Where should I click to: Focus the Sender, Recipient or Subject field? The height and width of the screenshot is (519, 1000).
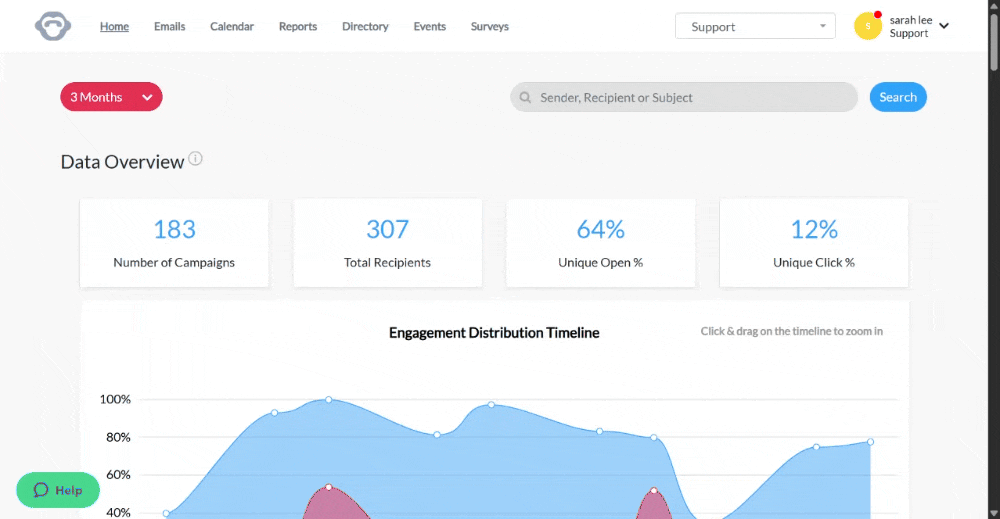[684, 97]
